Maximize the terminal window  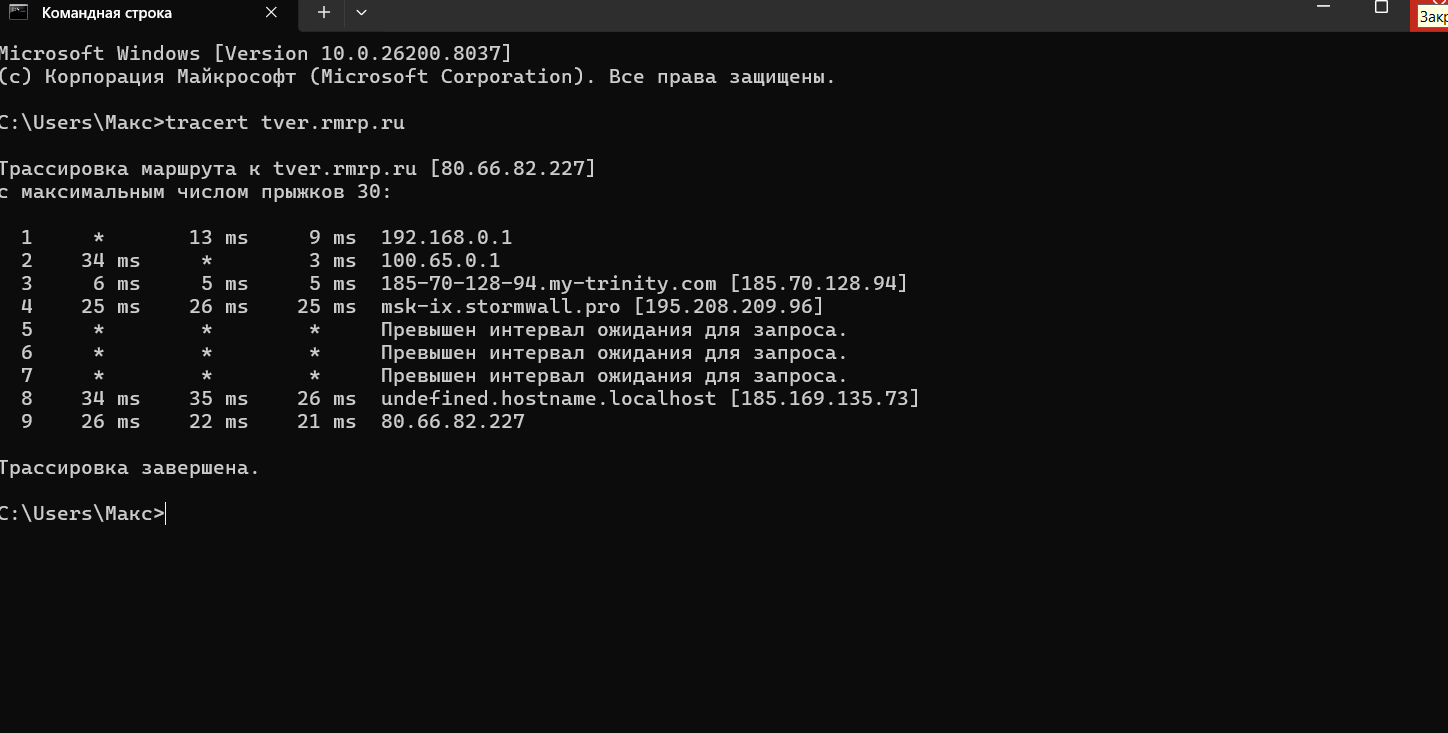[x=1381, y=7]
